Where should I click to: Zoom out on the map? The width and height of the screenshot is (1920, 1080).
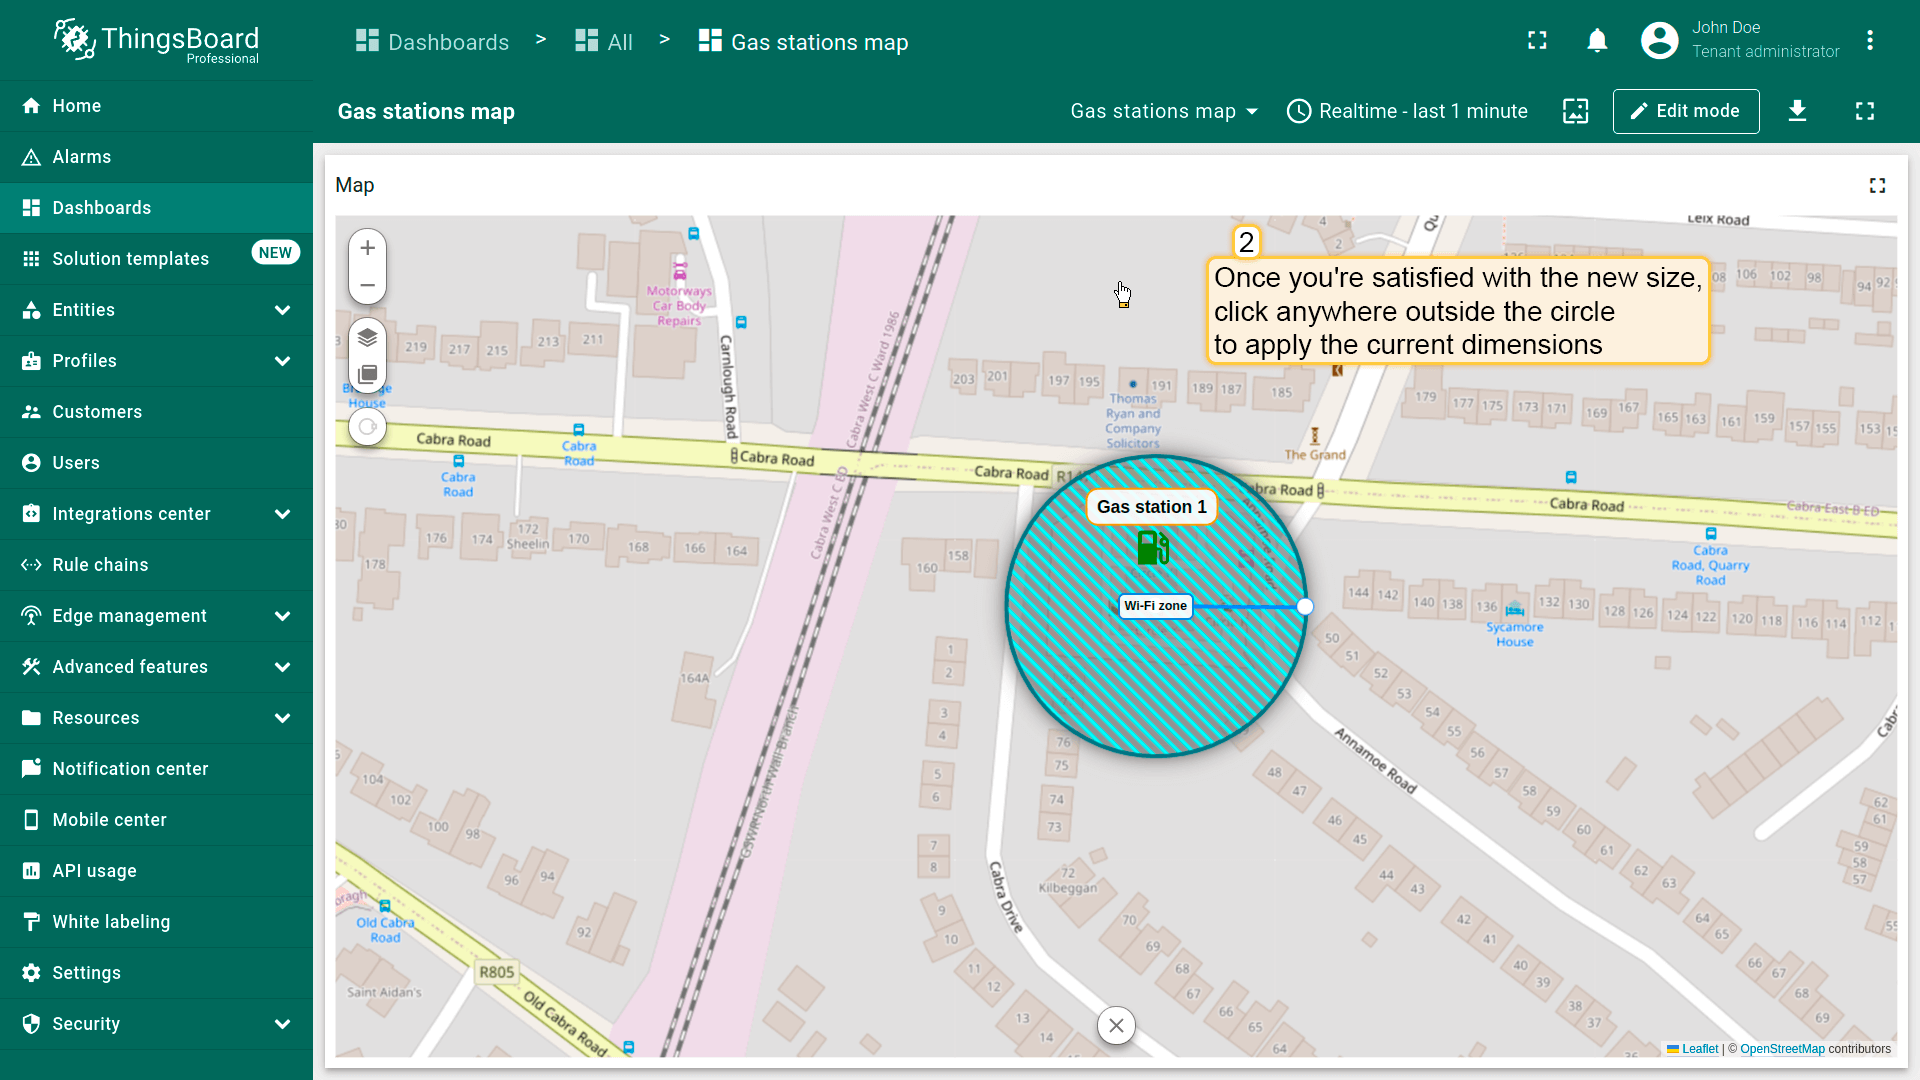click(367, 285)
